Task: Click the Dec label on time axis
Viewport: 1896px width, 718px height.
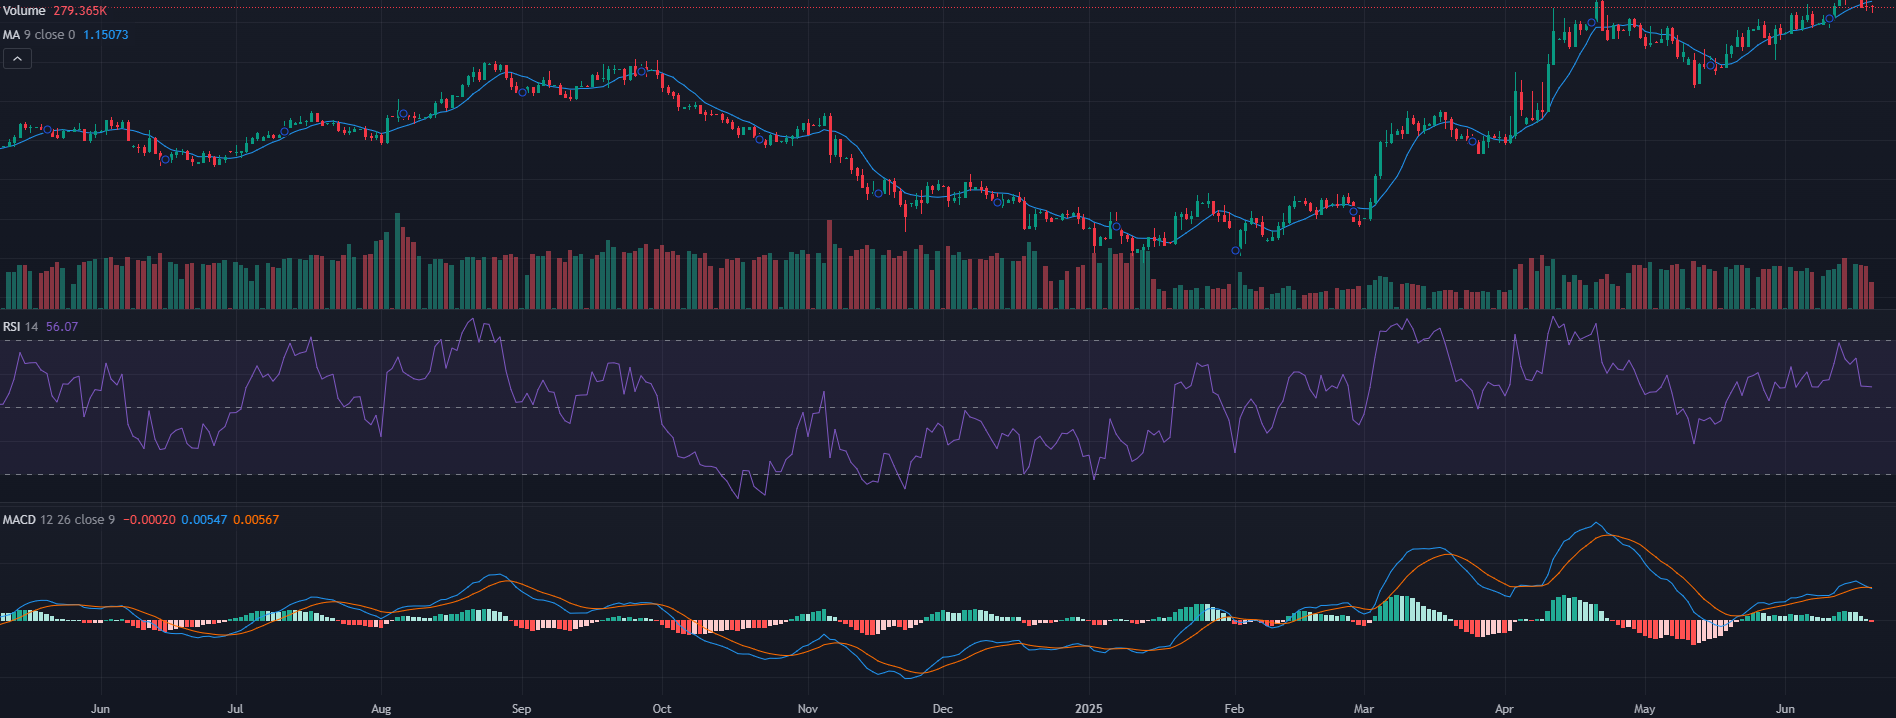Action: (x=942, y=709)
